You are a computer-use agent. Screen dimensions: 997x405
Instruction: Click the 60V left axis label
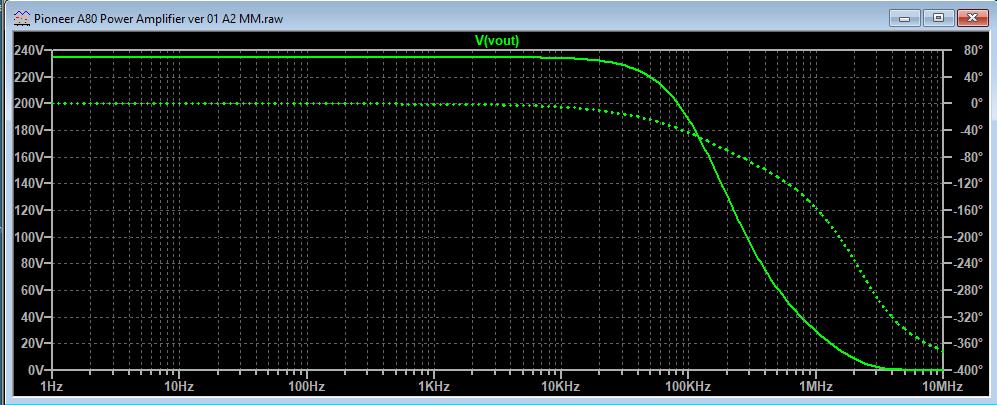pyautogui.click(x=32, y=290)
